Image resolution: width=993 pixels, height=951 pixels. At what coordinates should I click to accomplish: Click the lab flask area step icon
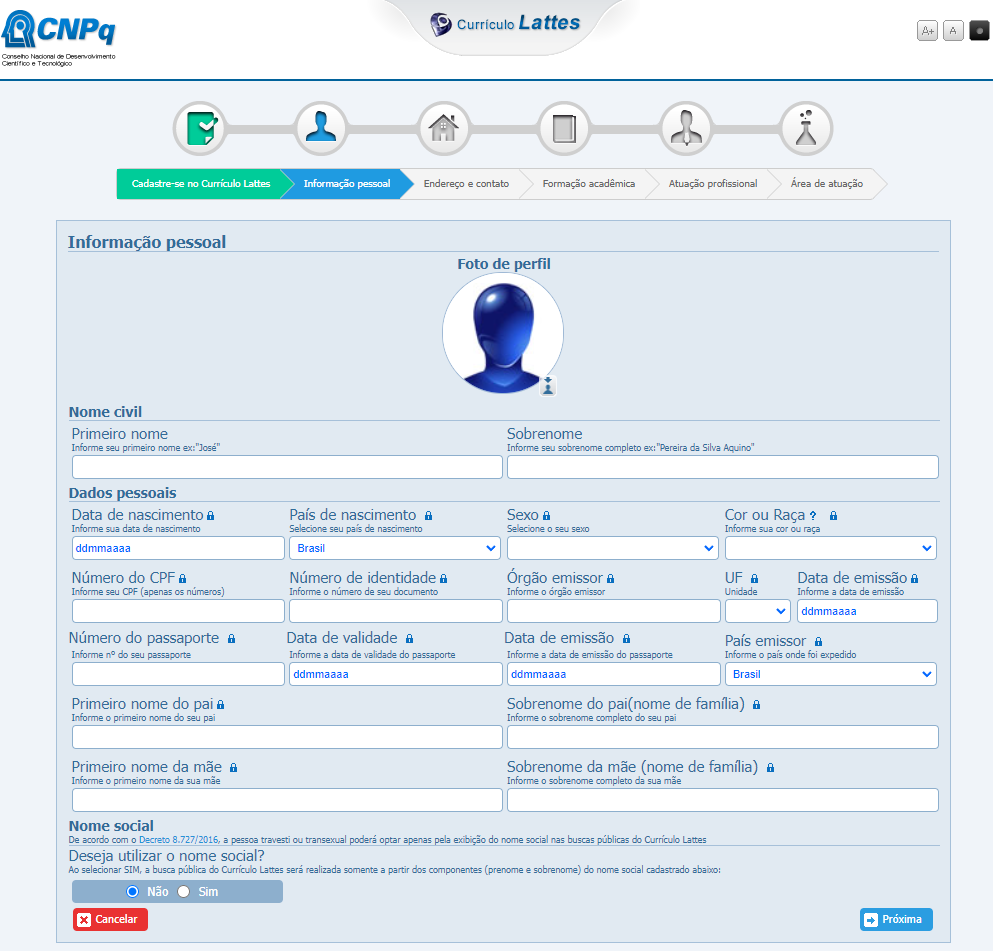(806, 129)
